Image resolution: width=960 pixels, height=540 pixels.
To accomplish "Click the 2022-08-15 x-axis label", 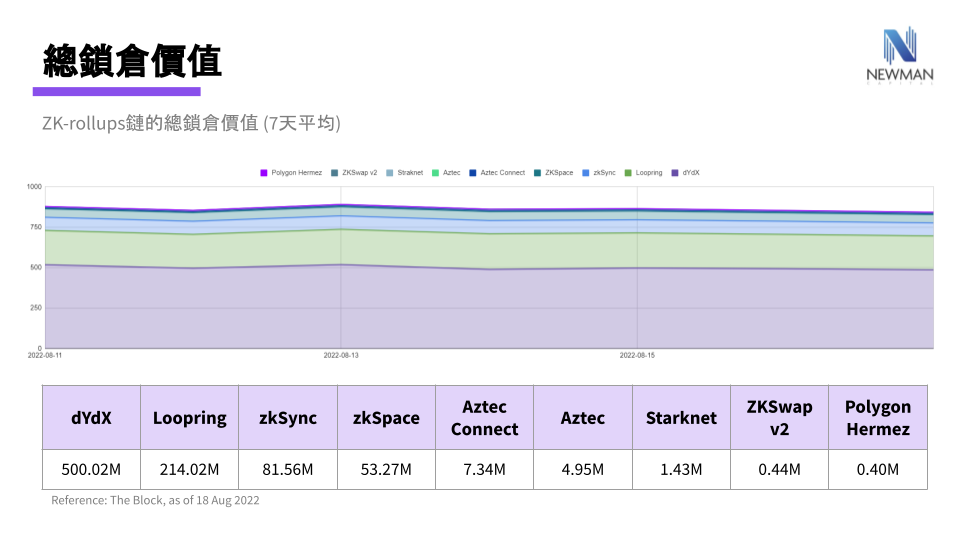I will point(637,355).
